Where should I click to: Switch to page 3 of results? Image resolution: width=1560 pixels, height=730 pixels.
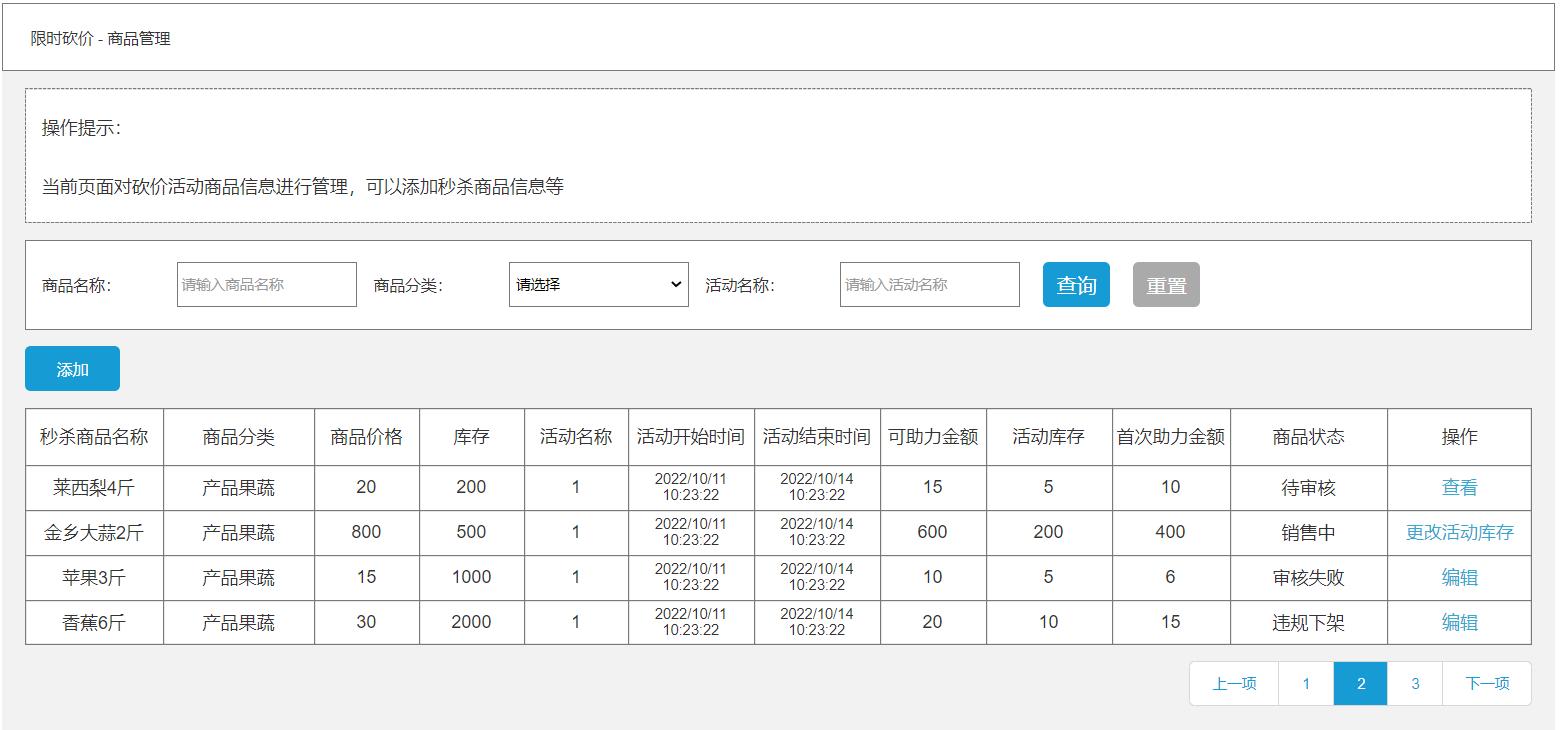pos(1414,683)
